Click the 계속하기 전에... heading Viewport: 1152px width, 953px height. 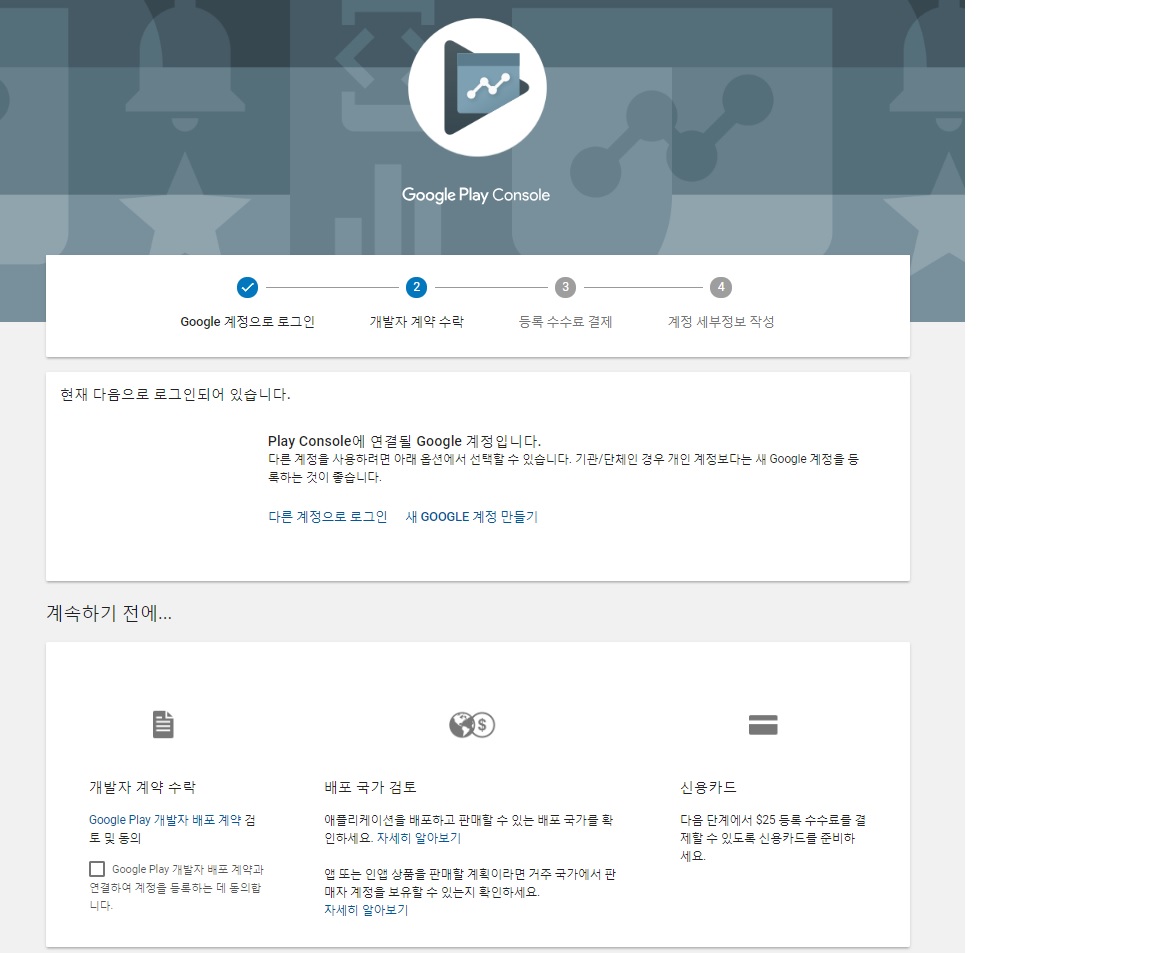tap(109, 613)
